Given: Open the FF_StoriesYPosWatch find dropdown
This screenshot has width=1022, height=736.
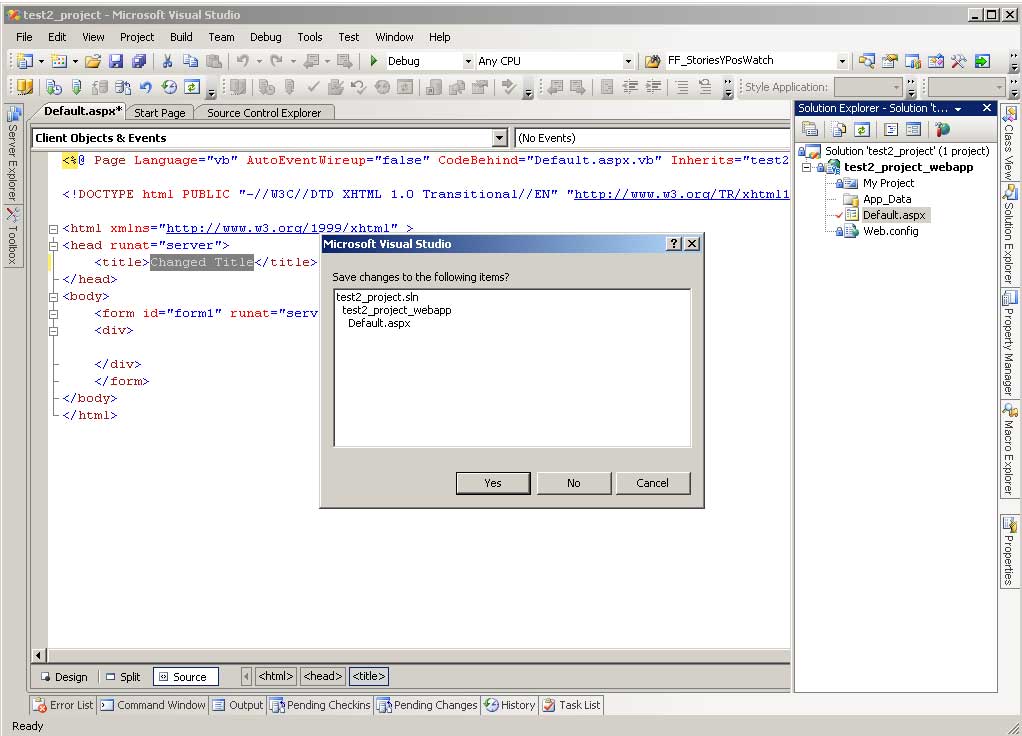Looking at the screenshot, I should click(842, 61).
